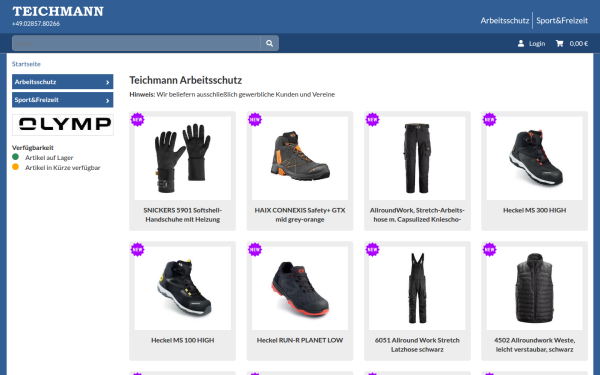The height and width of the screenshot is (375, 600).
Task: Focus the search input field
Action: [x=136, y=43]
